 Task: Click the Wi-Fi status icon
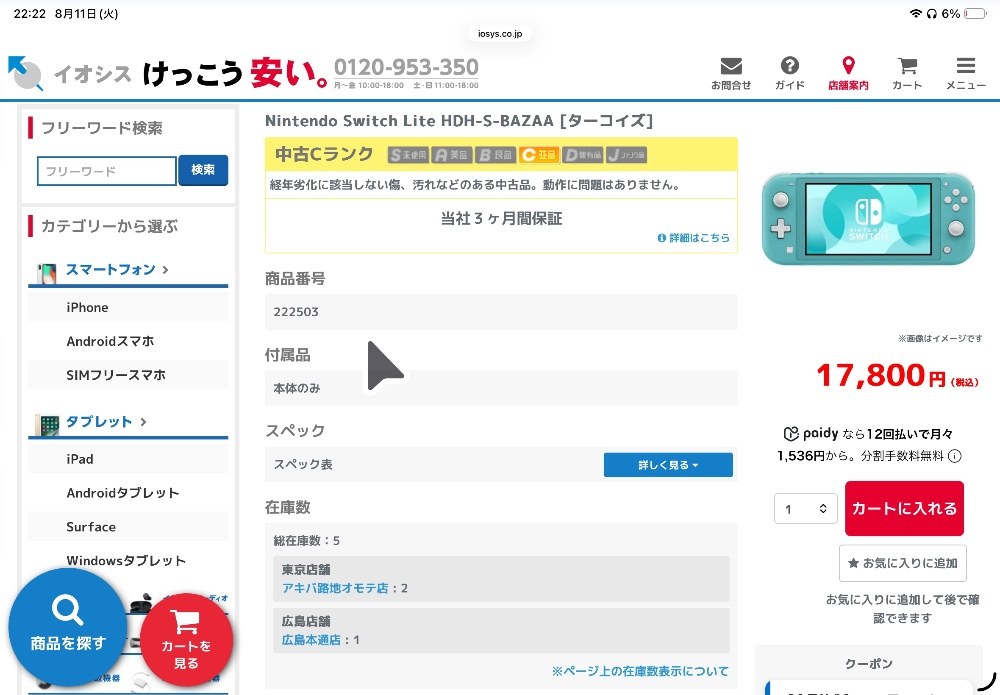(x=916, y=13)
